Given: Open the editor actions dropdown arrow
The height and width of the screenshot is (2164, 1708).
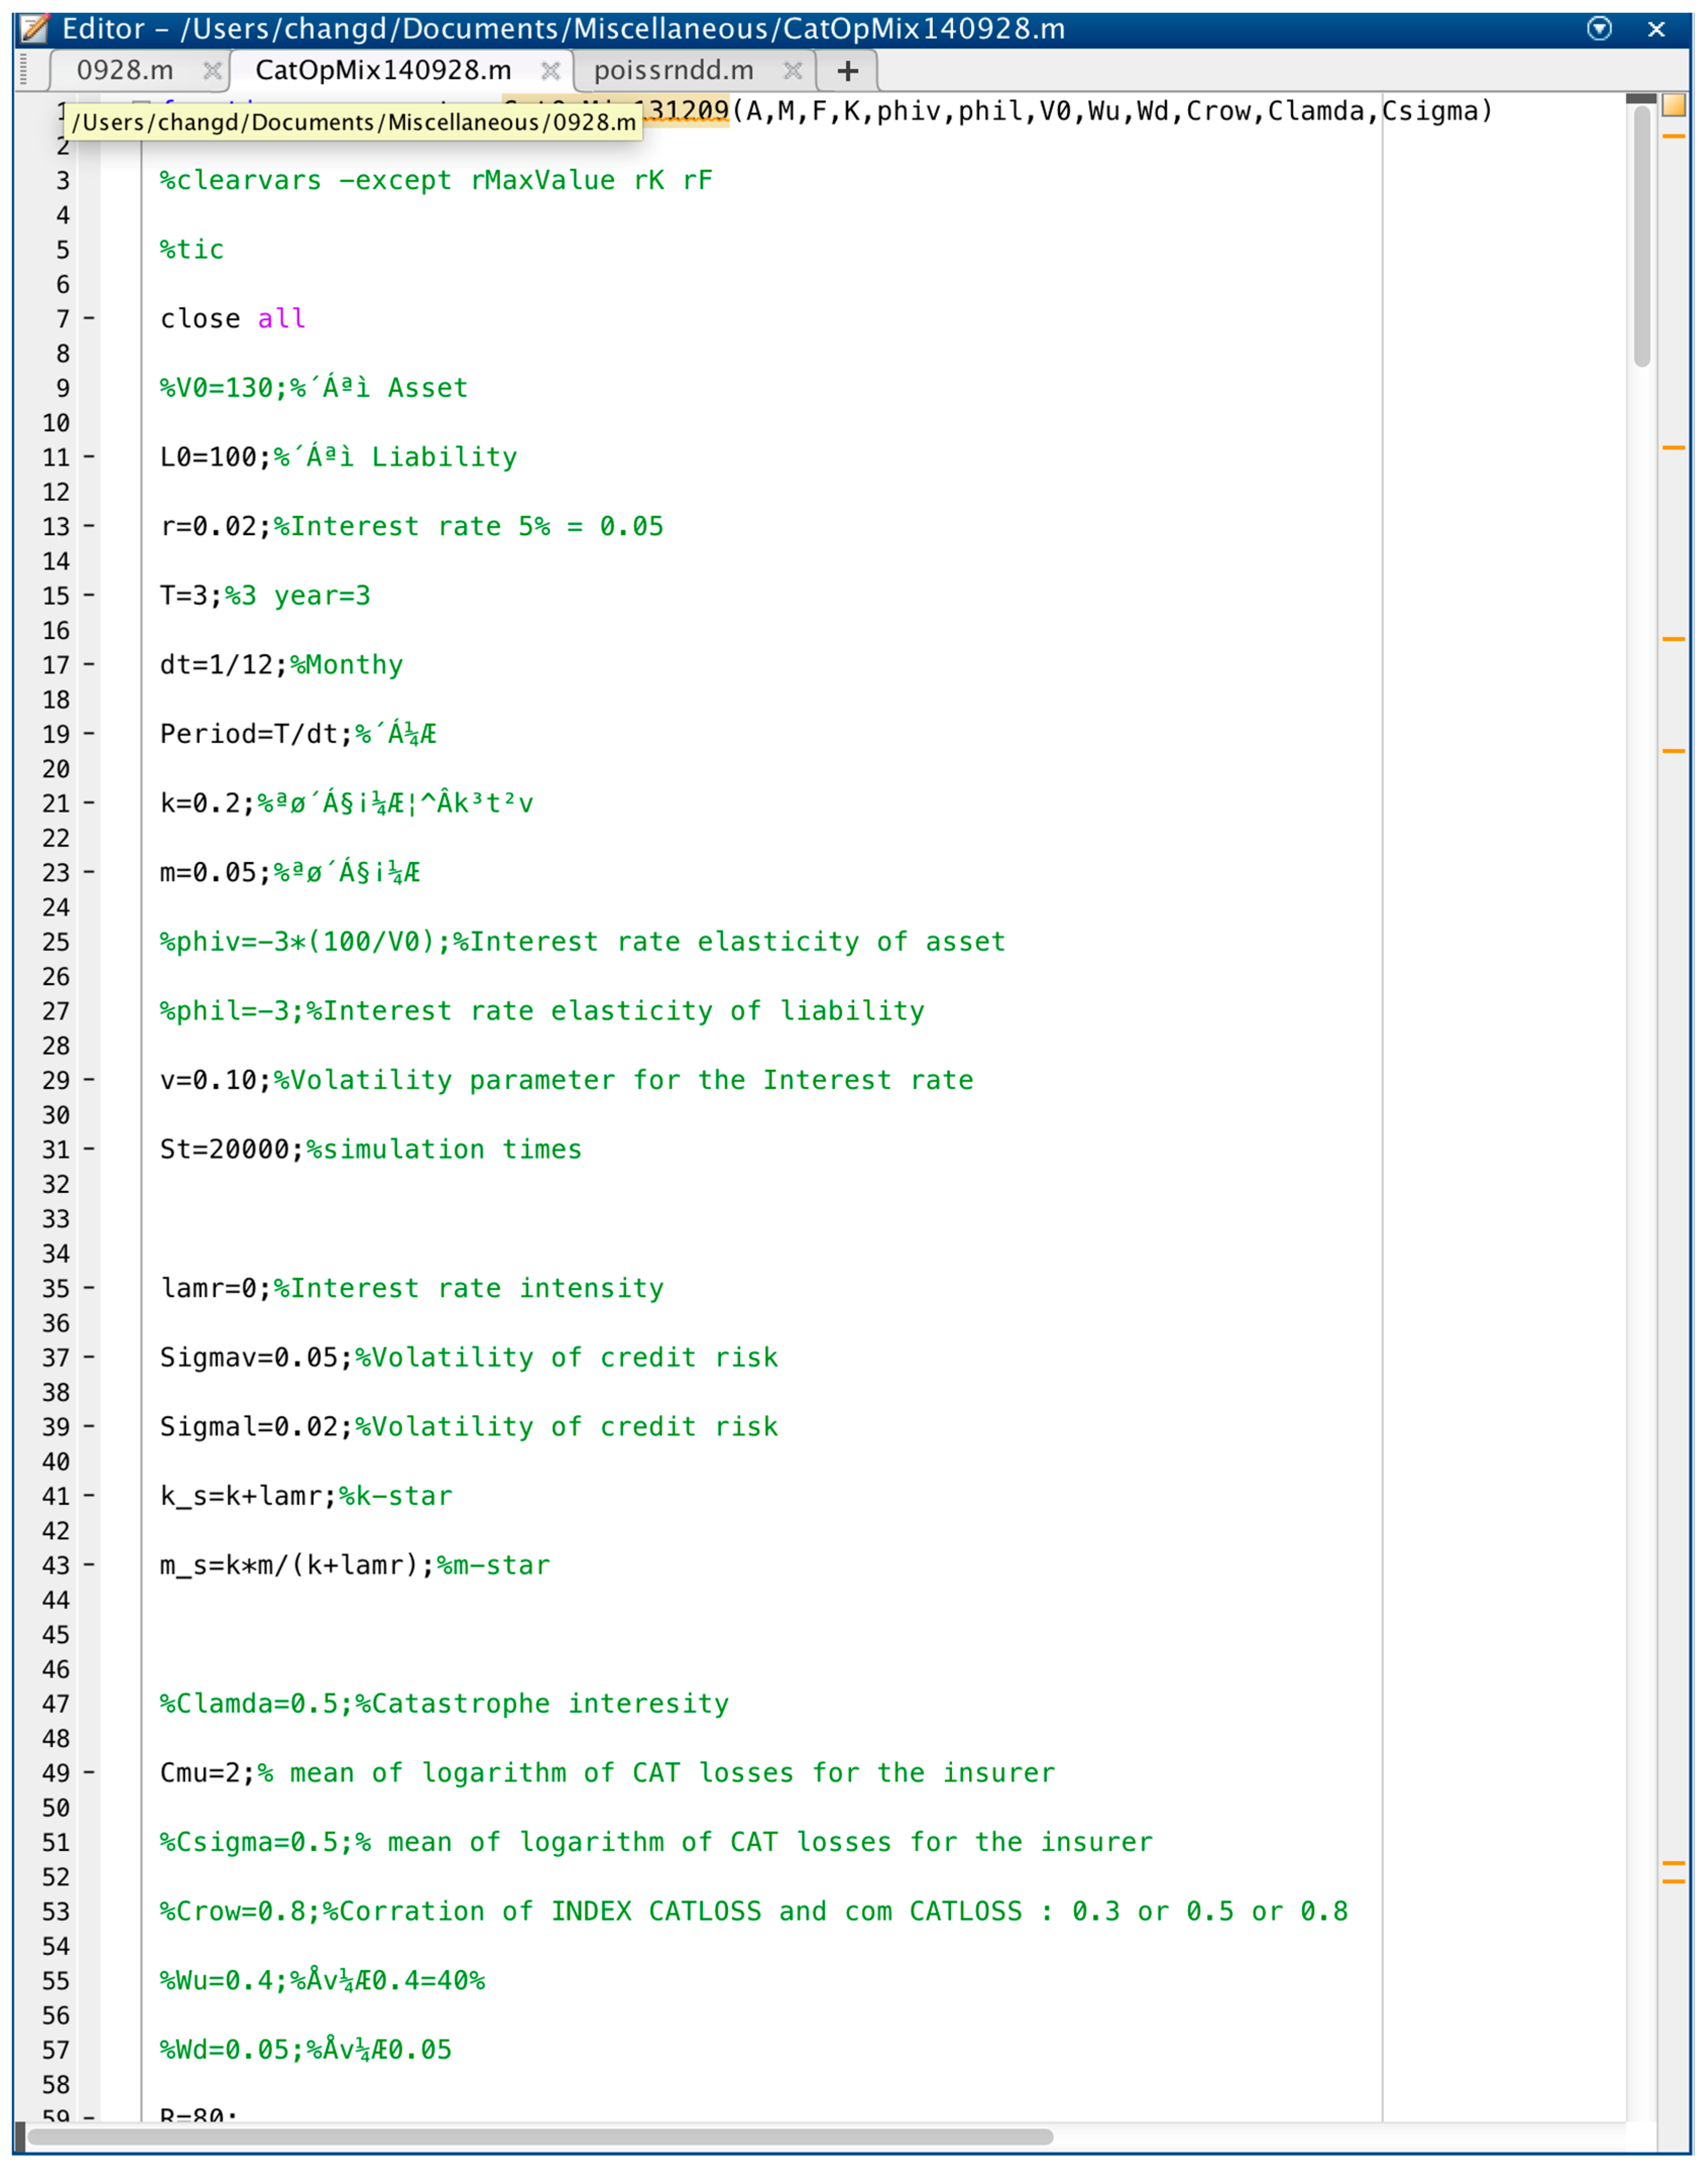Looking at the screenshot, I should click(x=1599, y=29).
